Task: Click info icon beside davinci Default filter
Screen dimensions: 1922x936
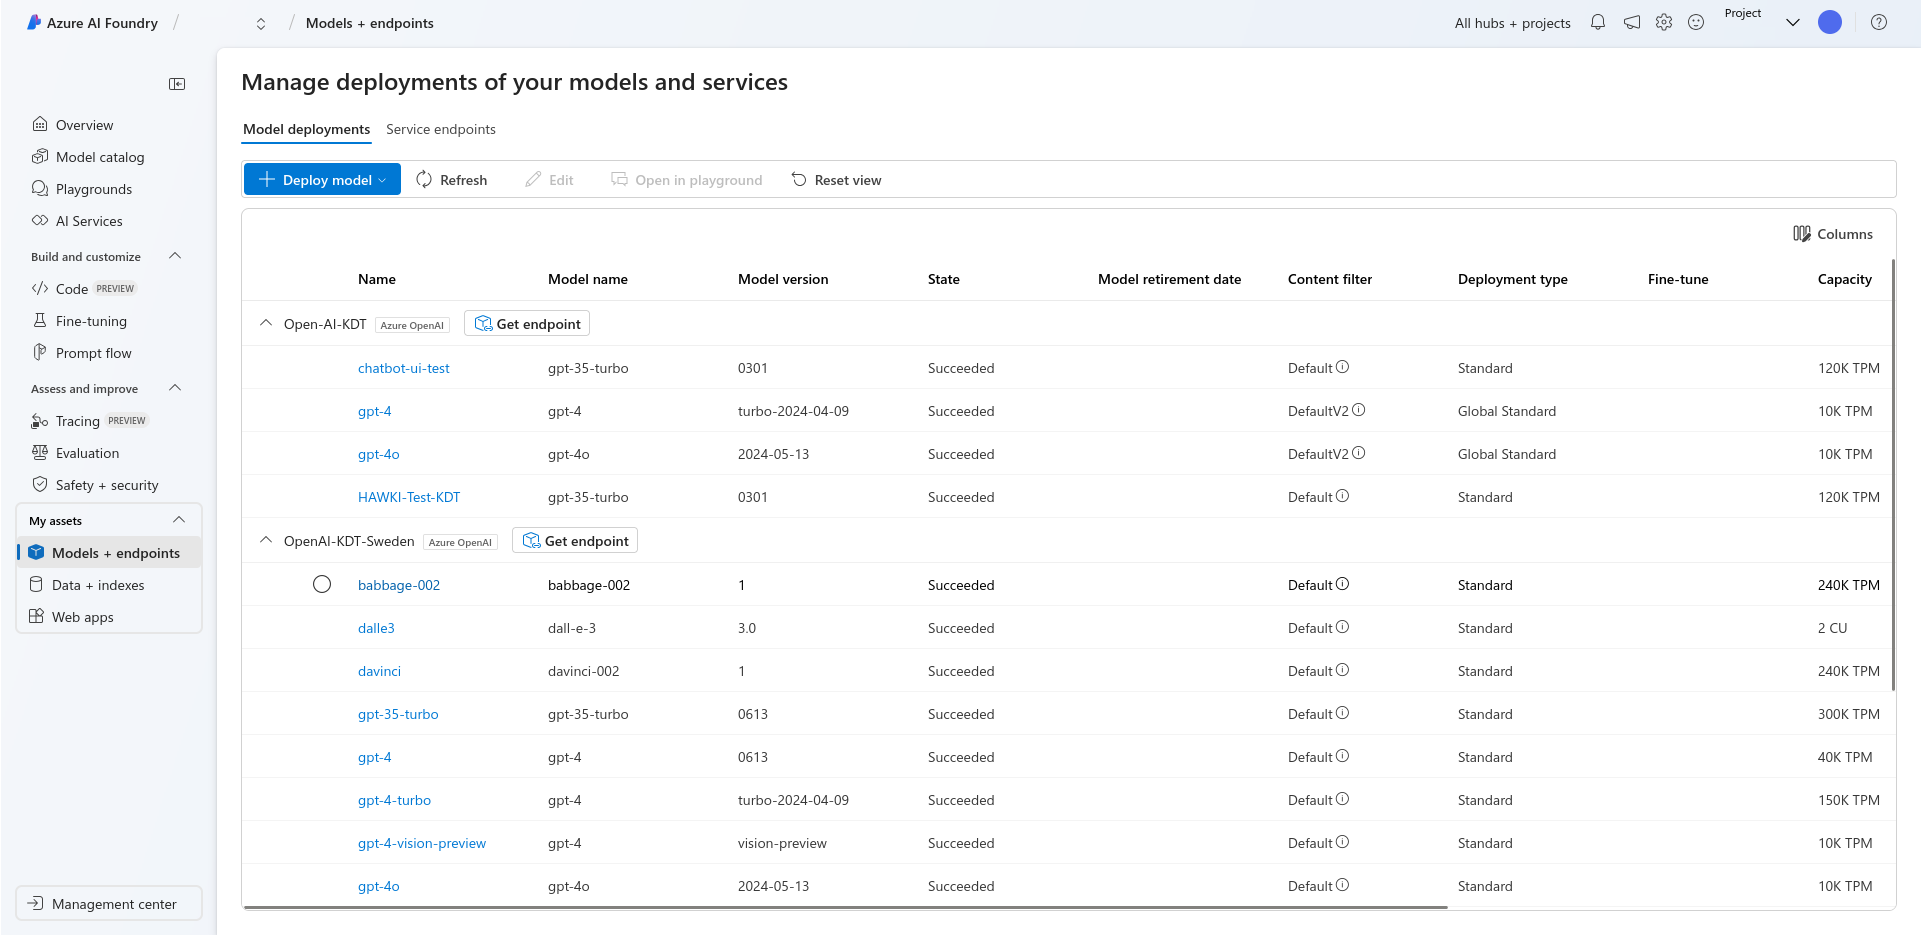Action: click(x=1343, y=670)
